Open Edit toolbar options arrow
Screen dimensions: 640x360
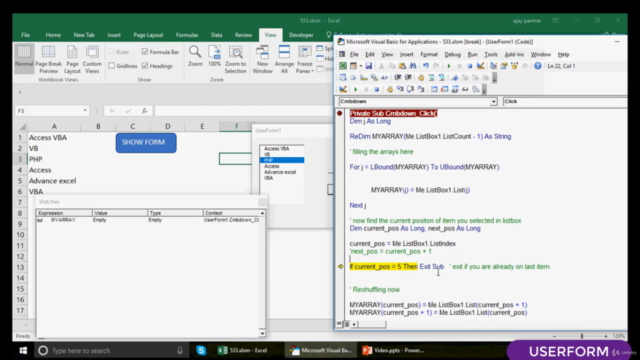[x=494, y=78]
